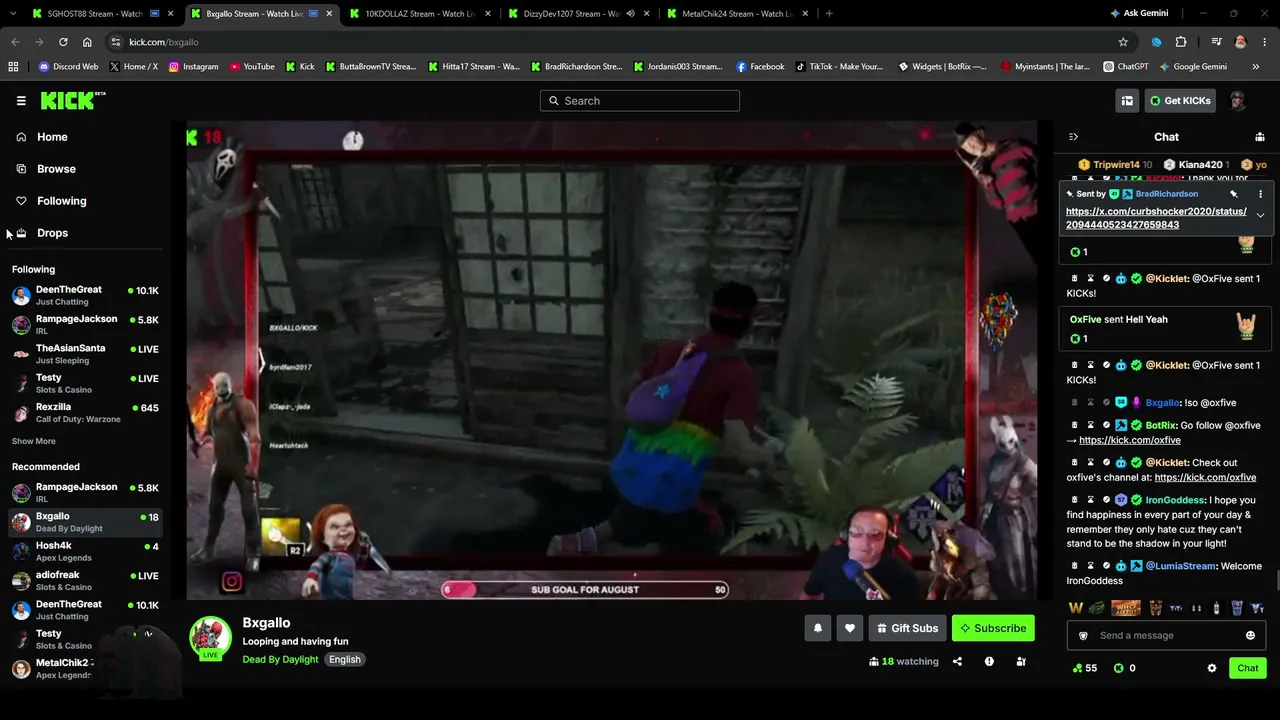1280x720 pixels.
Task: Open the ChatGPT bookmark
Action: 1126,67
